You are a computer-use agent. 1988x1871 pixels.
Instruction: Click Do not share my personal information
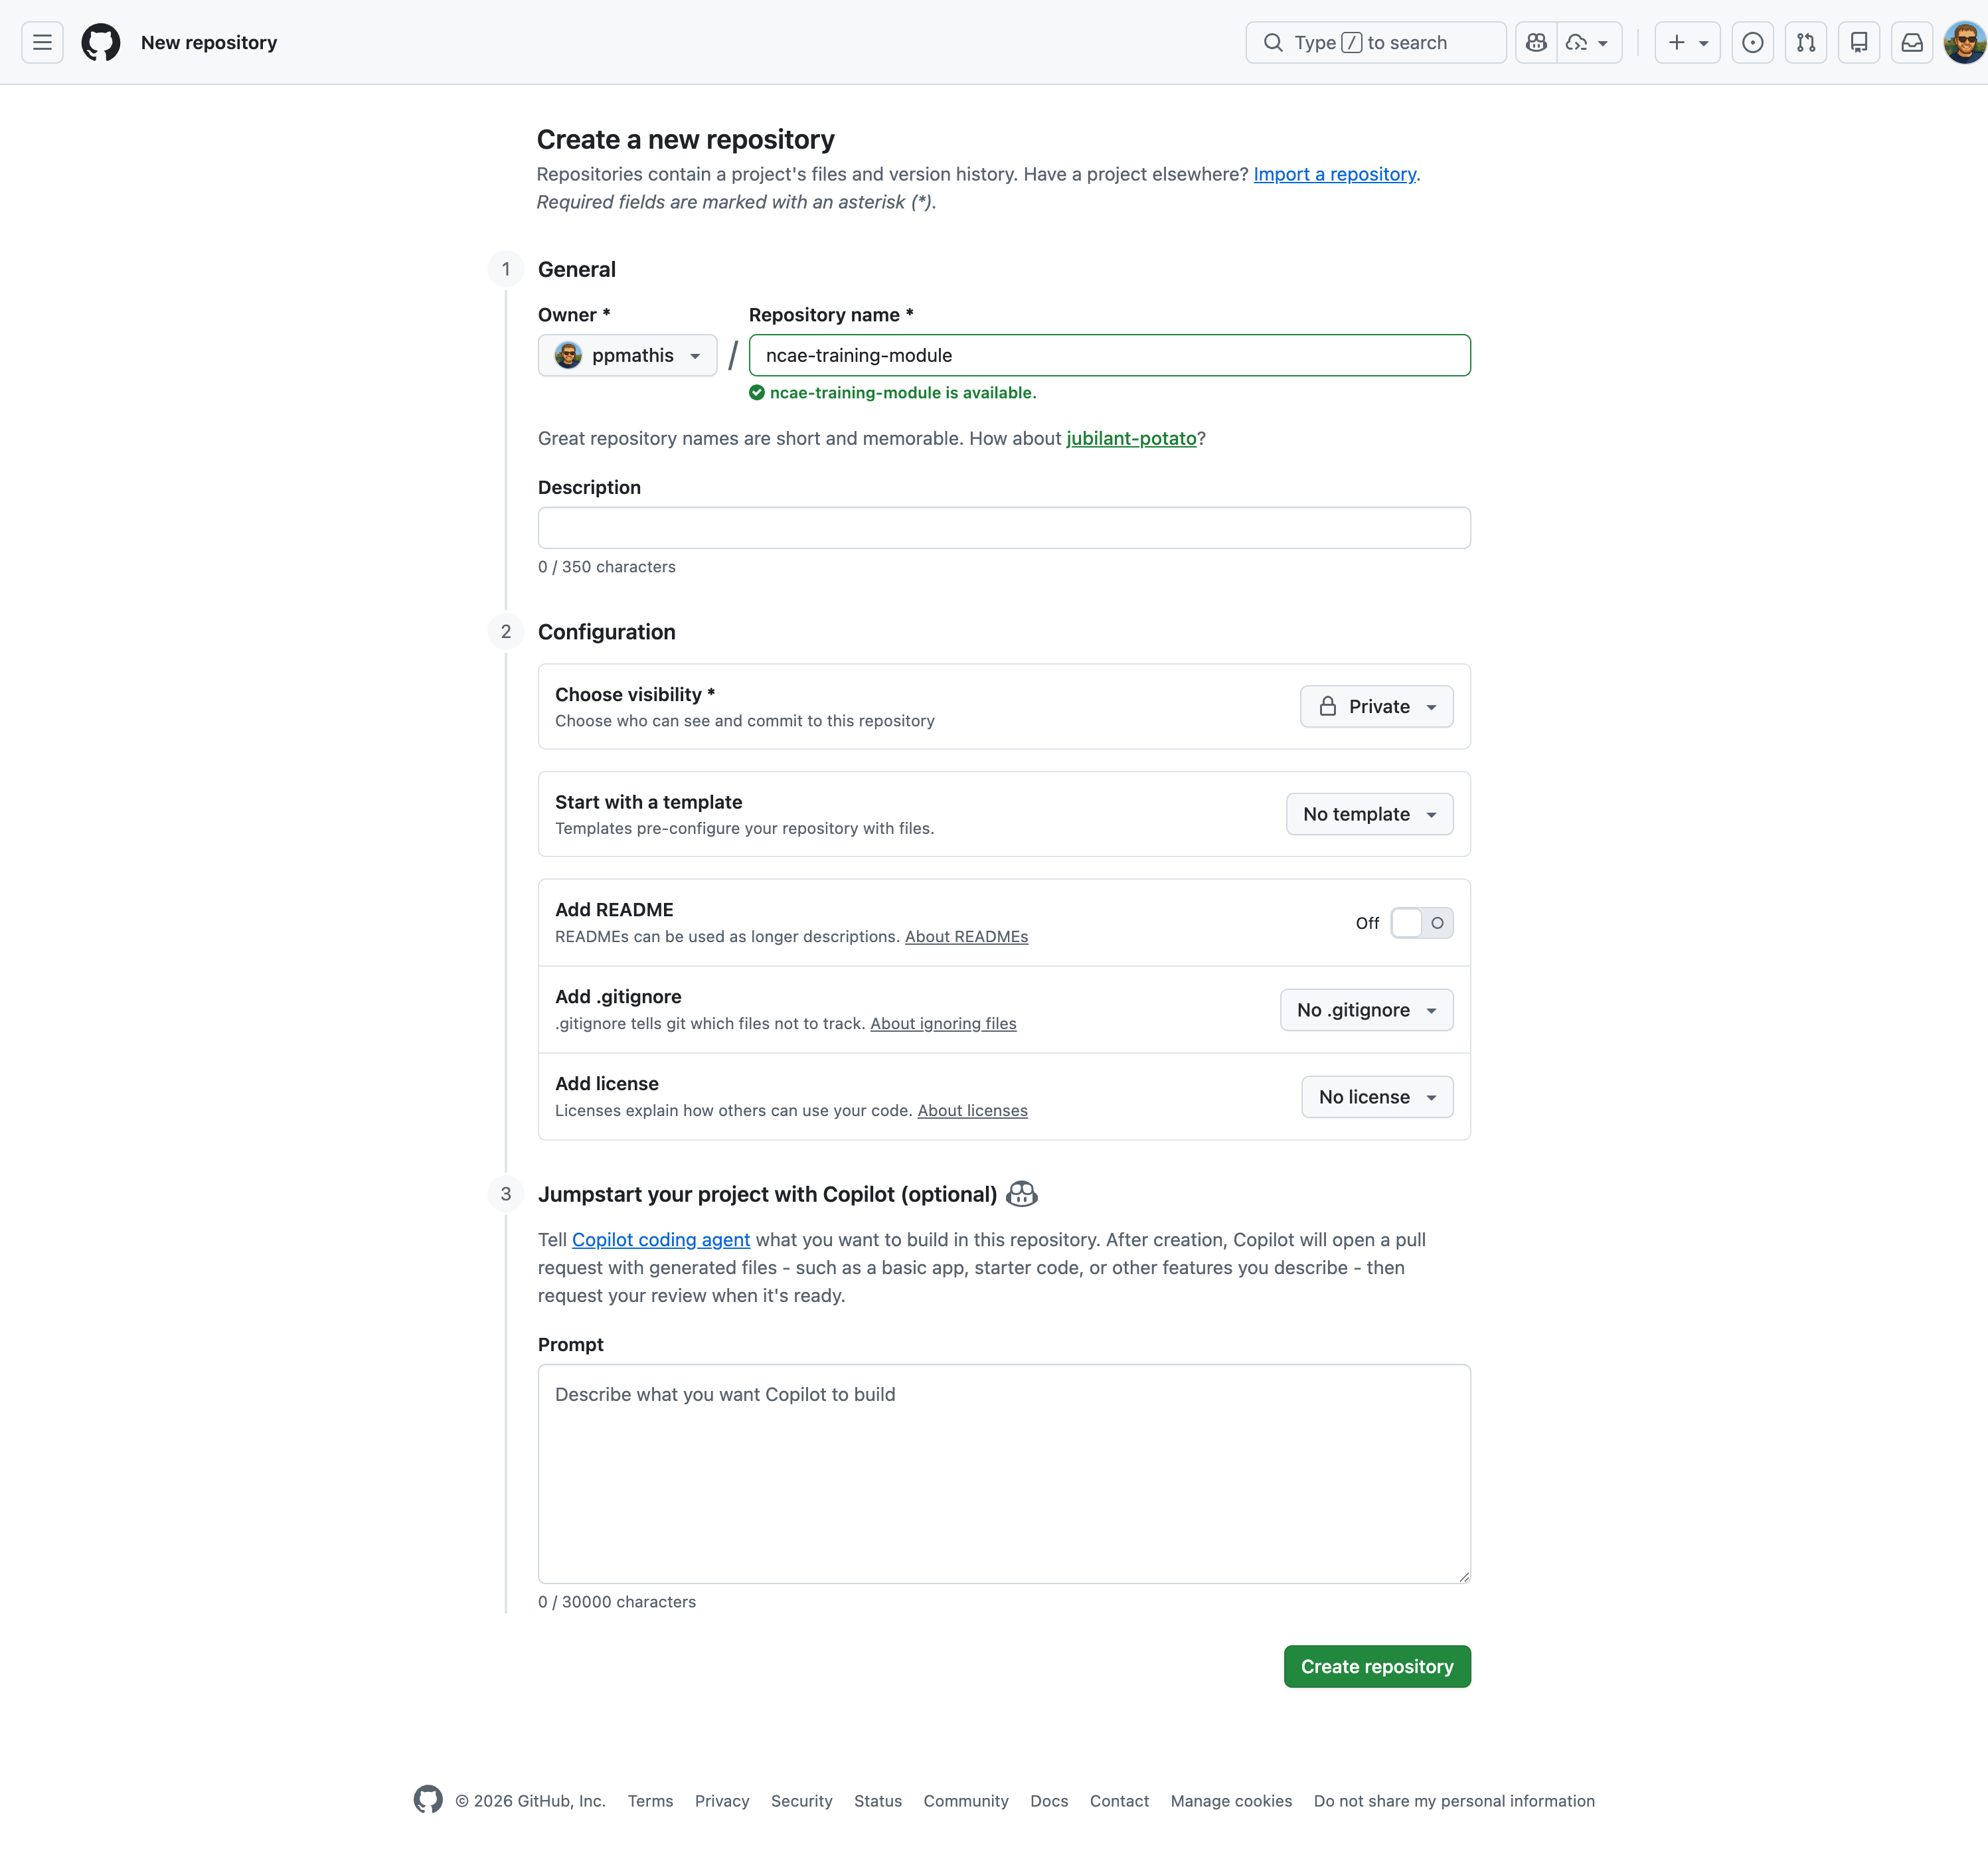point(1453,1801)
